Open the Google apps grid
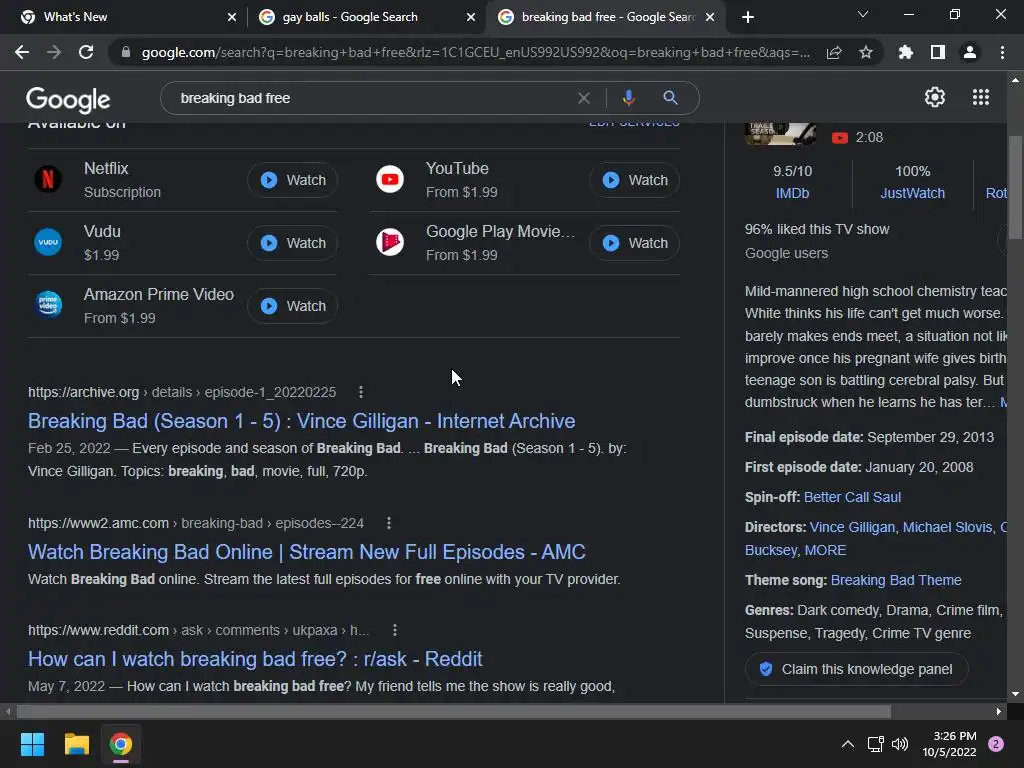1024x768 pixels. (x=981, y=97)
